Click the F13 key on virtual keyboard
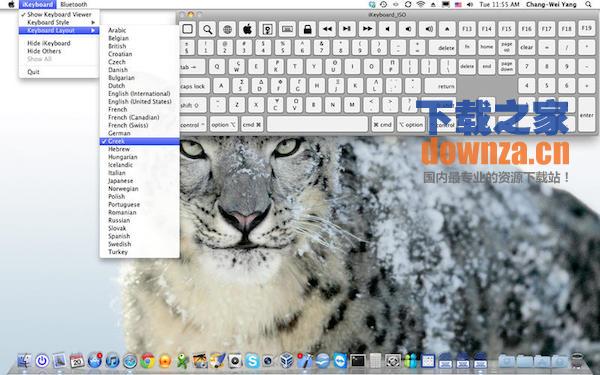 pos(467,29)
